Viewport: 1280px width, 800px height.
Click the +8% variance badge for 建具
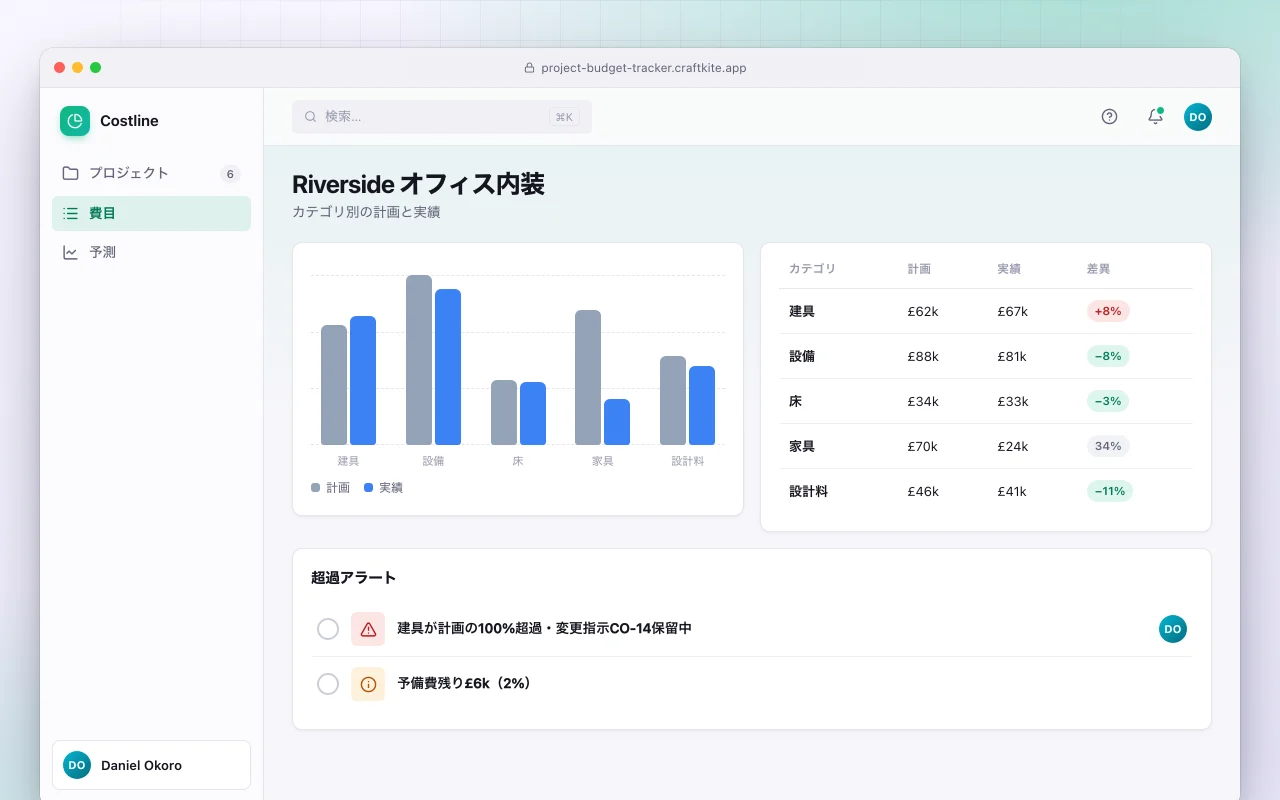pos(1108,311)
